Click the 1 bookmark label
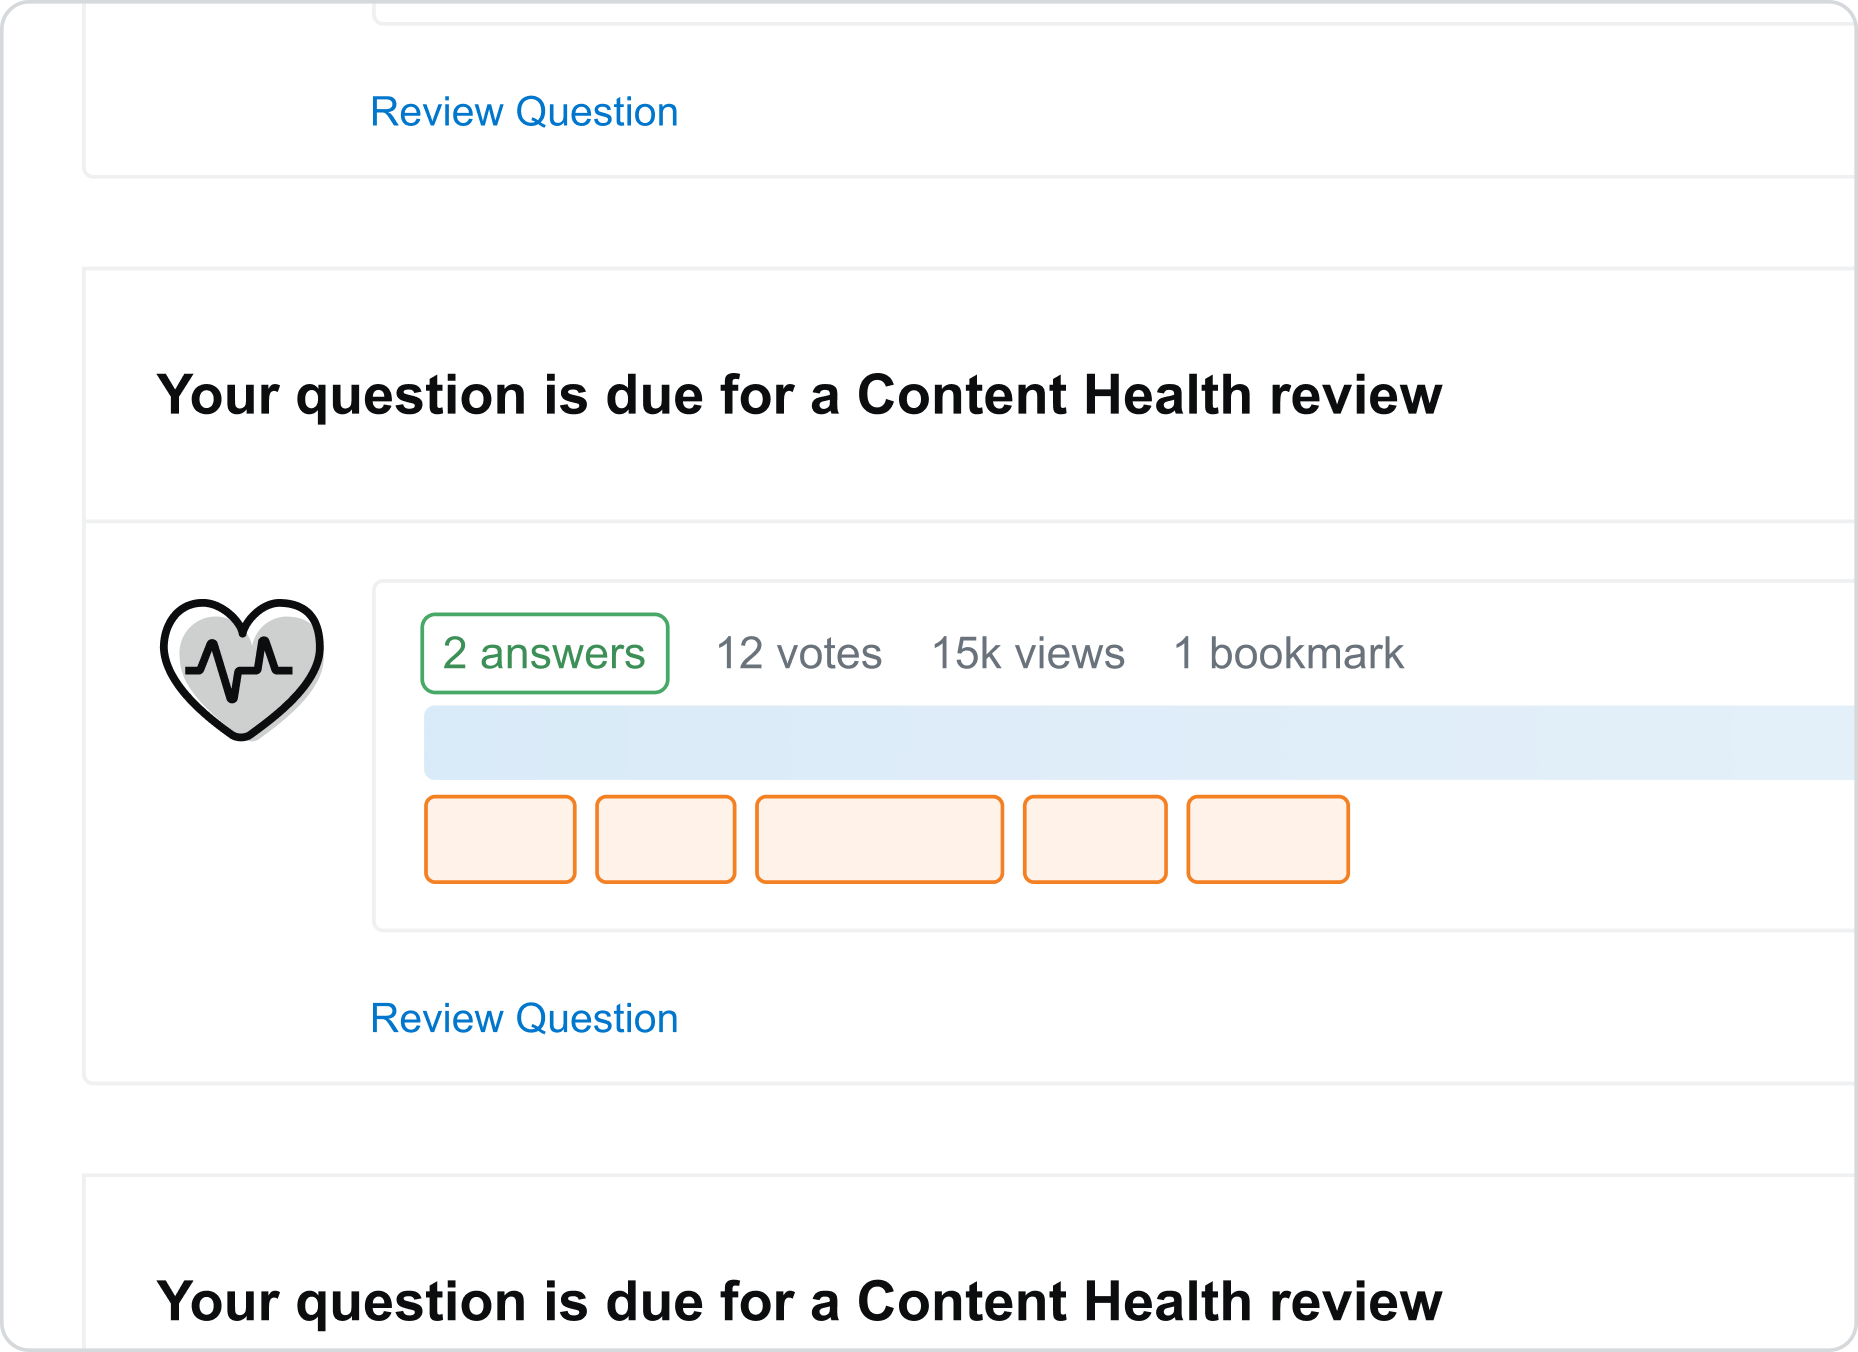Viewport: 1858px width, 1352px height. point(1289,653)
